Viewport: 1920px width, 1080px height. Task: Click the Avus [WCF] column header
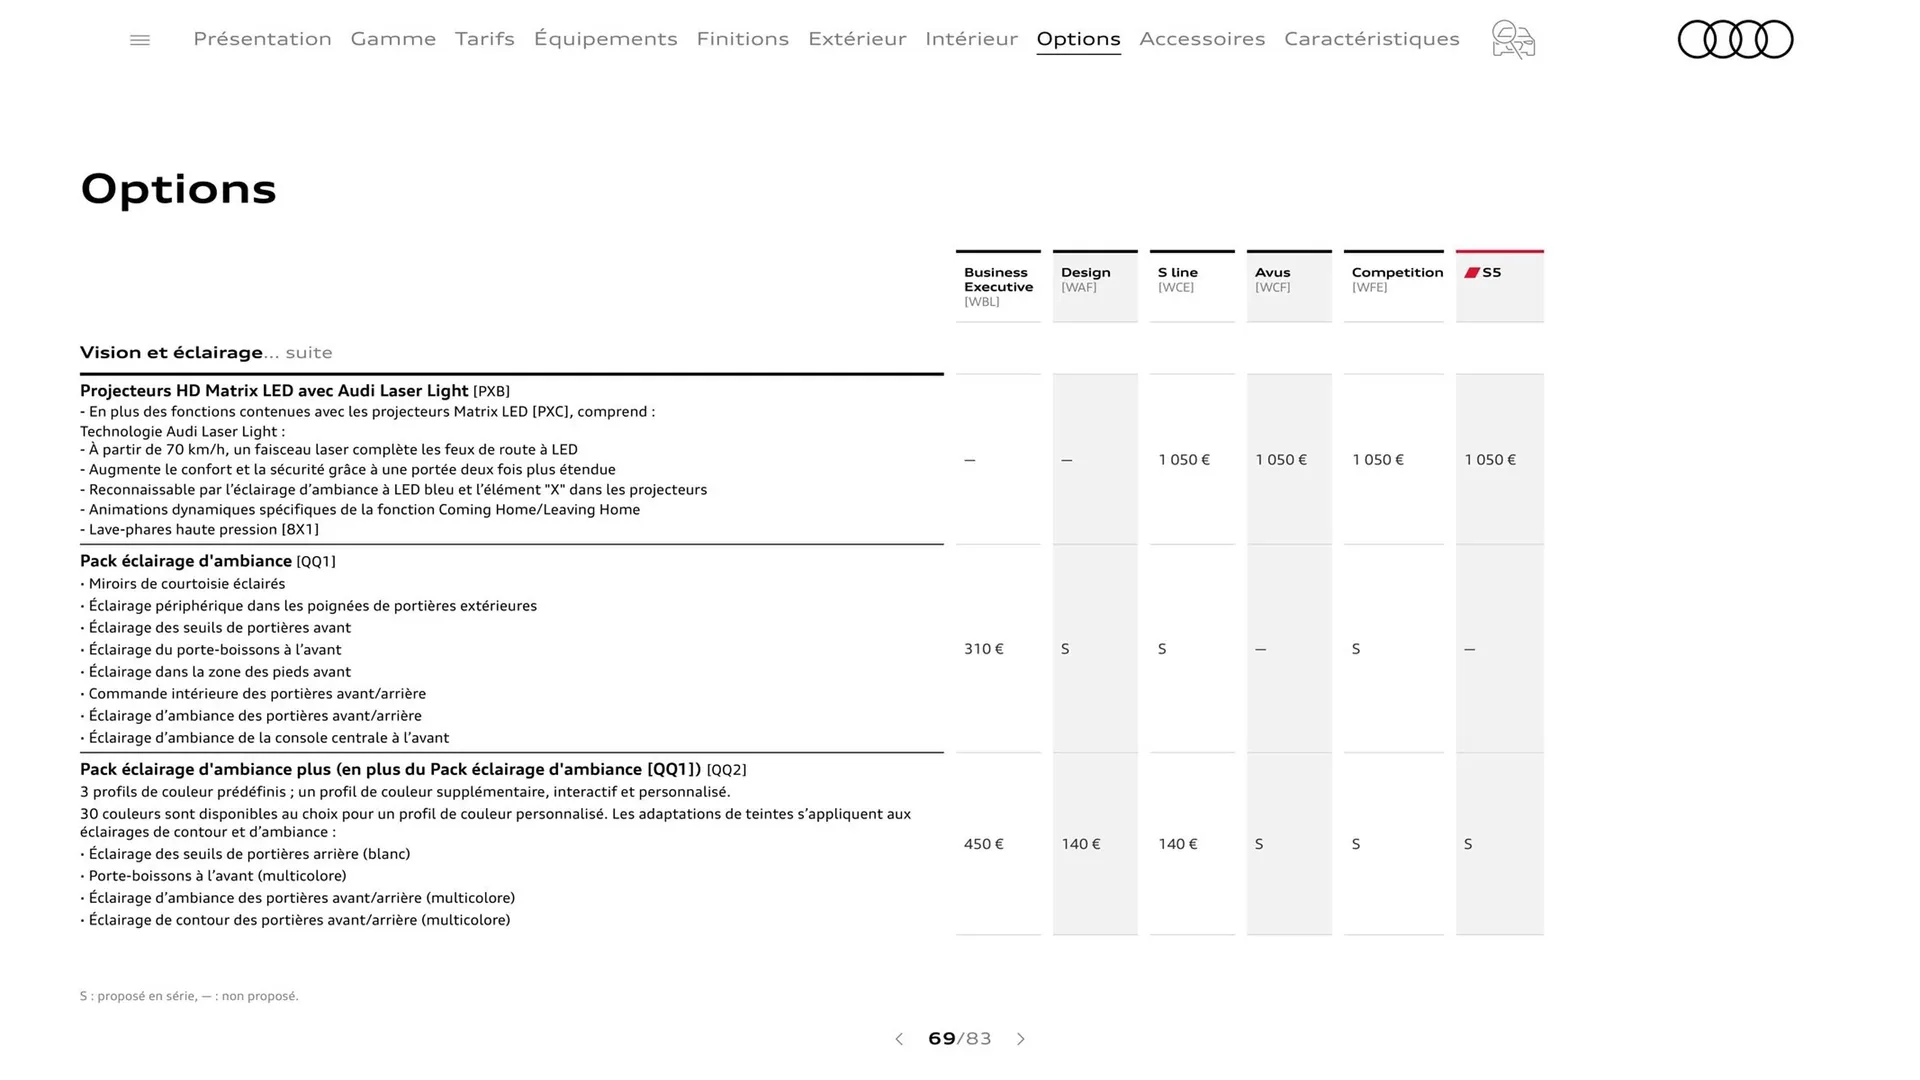pyautogui.click(x=1289, y=286)
